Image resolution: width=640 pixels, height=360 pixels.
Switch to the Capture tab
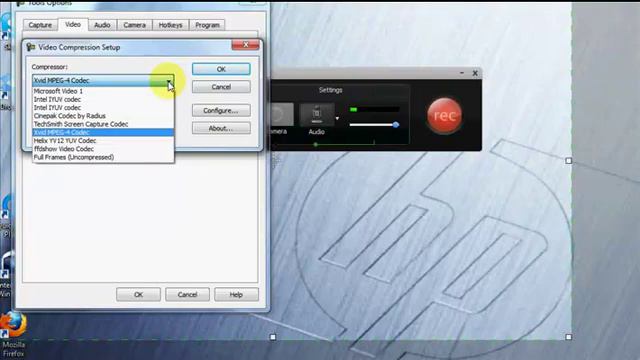[40, 25]
